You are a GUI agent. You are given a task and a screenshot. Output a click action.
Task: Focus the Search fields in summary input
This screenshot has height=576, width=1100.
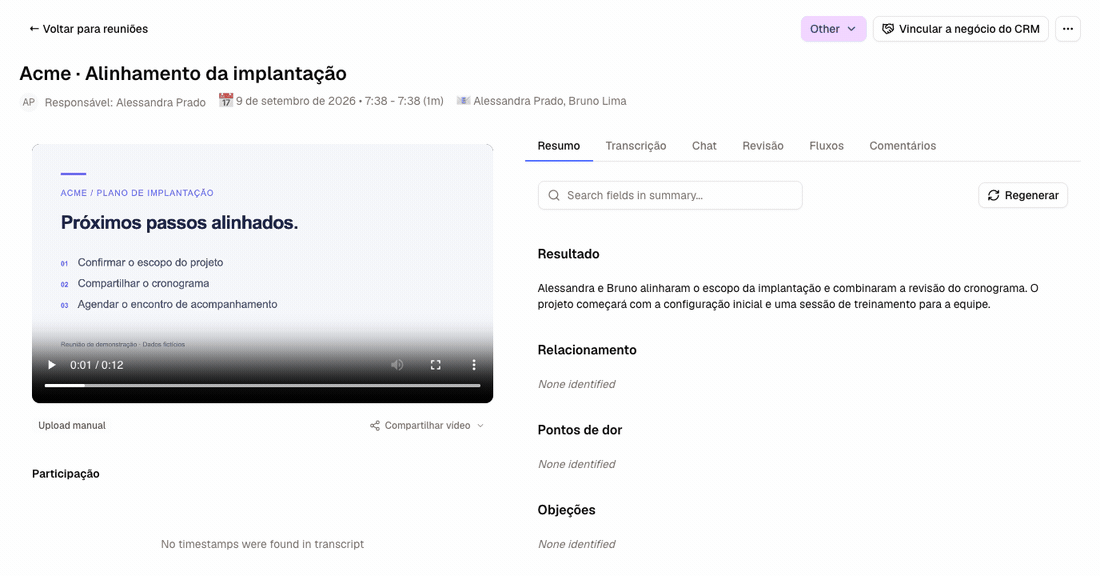point(670,195)
